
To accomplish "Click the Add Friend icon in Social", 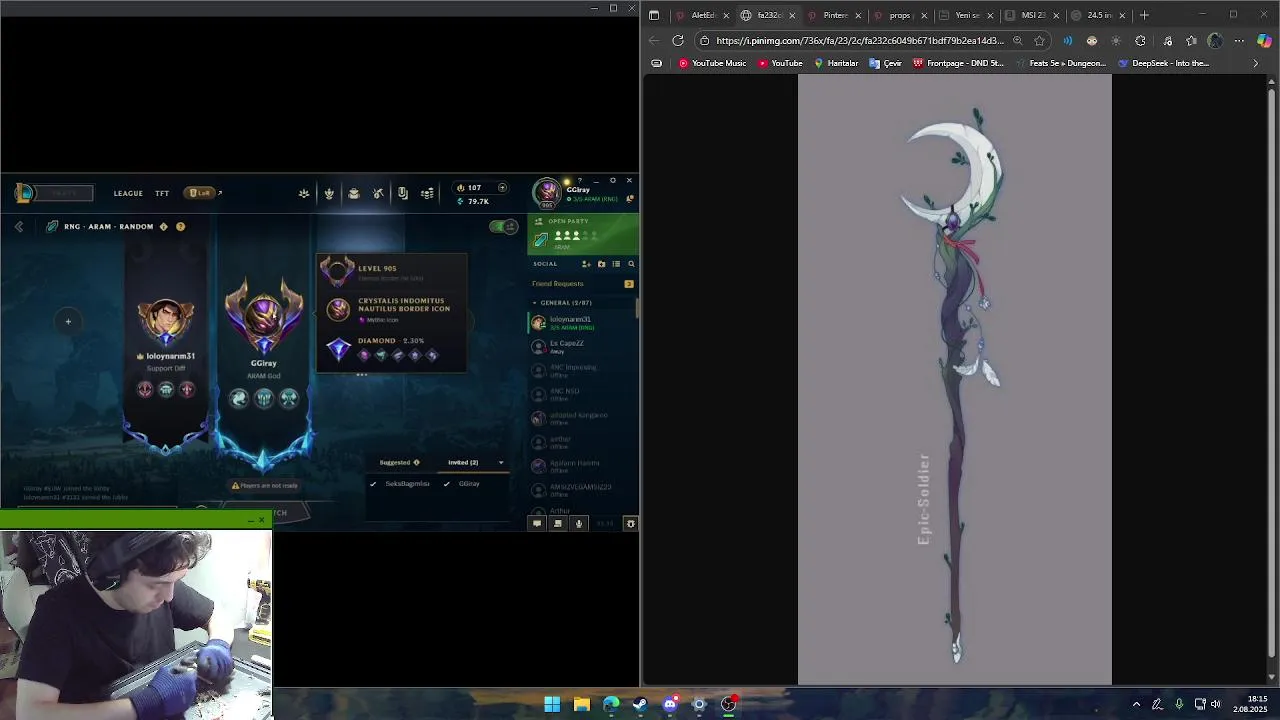I will [587, 264].
